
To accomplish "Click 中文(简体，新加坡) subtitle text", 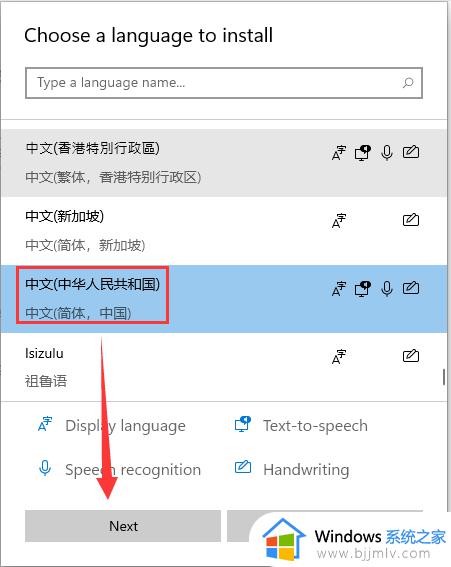I will 85,245.
